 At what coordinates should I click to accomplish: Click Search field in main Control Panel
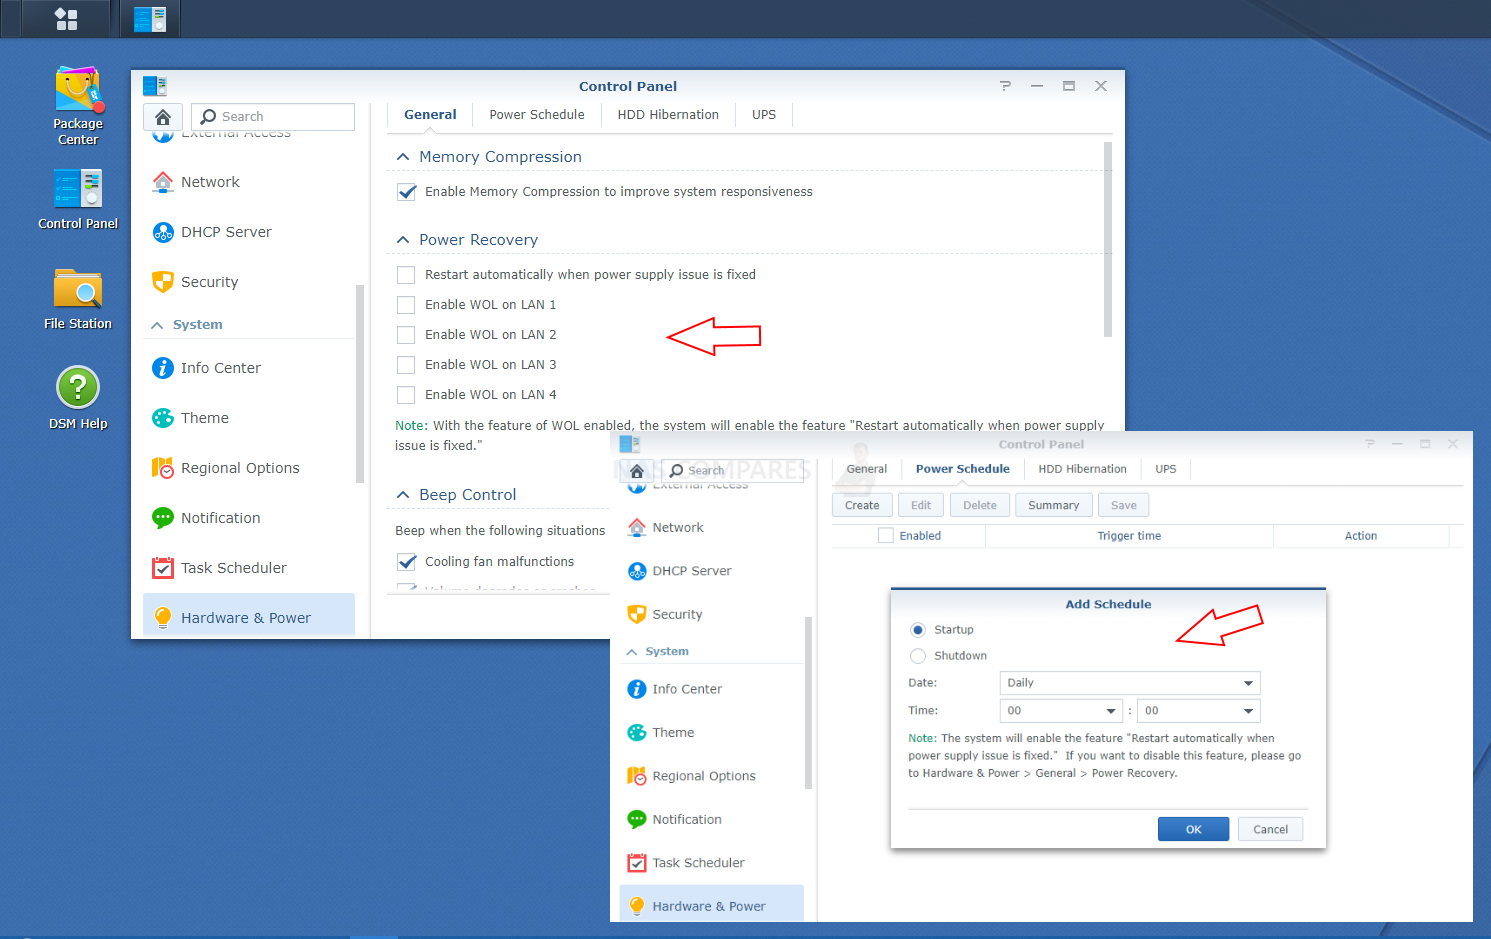[273, 117]
